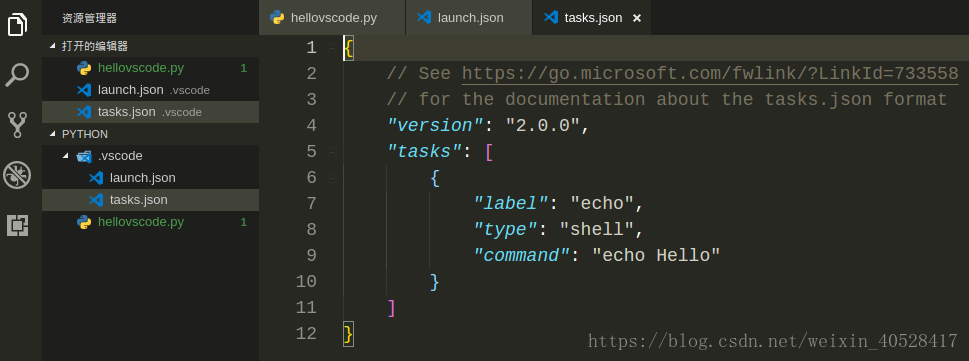The height and width of the screenshot is (361, 969).
Task: Click the "2.0.0" value in editor
Action: [x=543, y=125]
